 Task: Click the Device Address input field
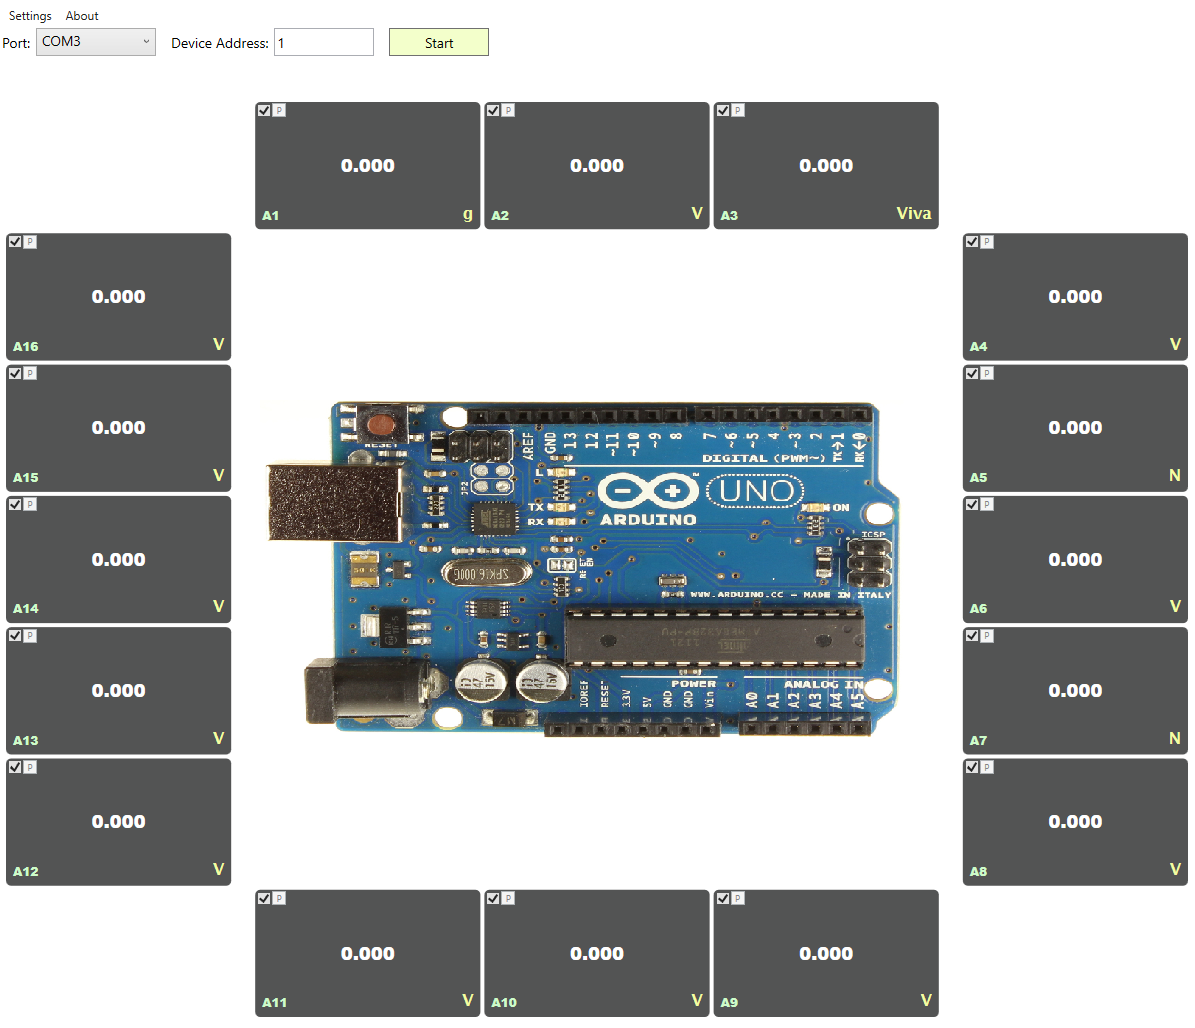click(x=323, y=42)
